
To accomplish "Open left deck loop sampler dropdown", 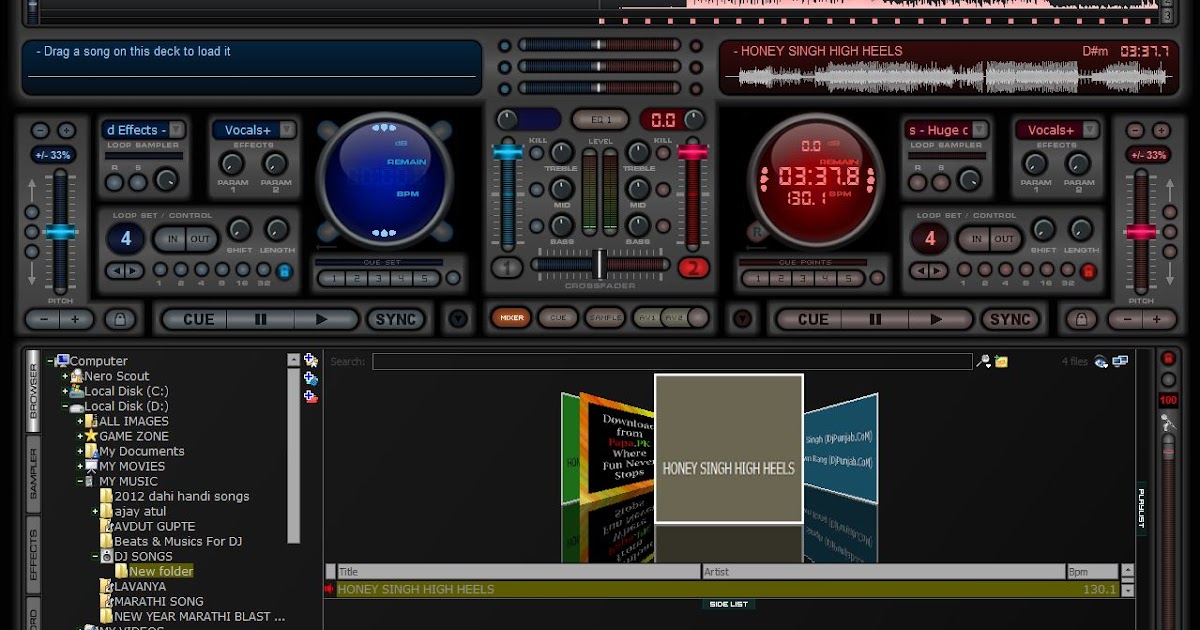I will (x=176, y=130).
